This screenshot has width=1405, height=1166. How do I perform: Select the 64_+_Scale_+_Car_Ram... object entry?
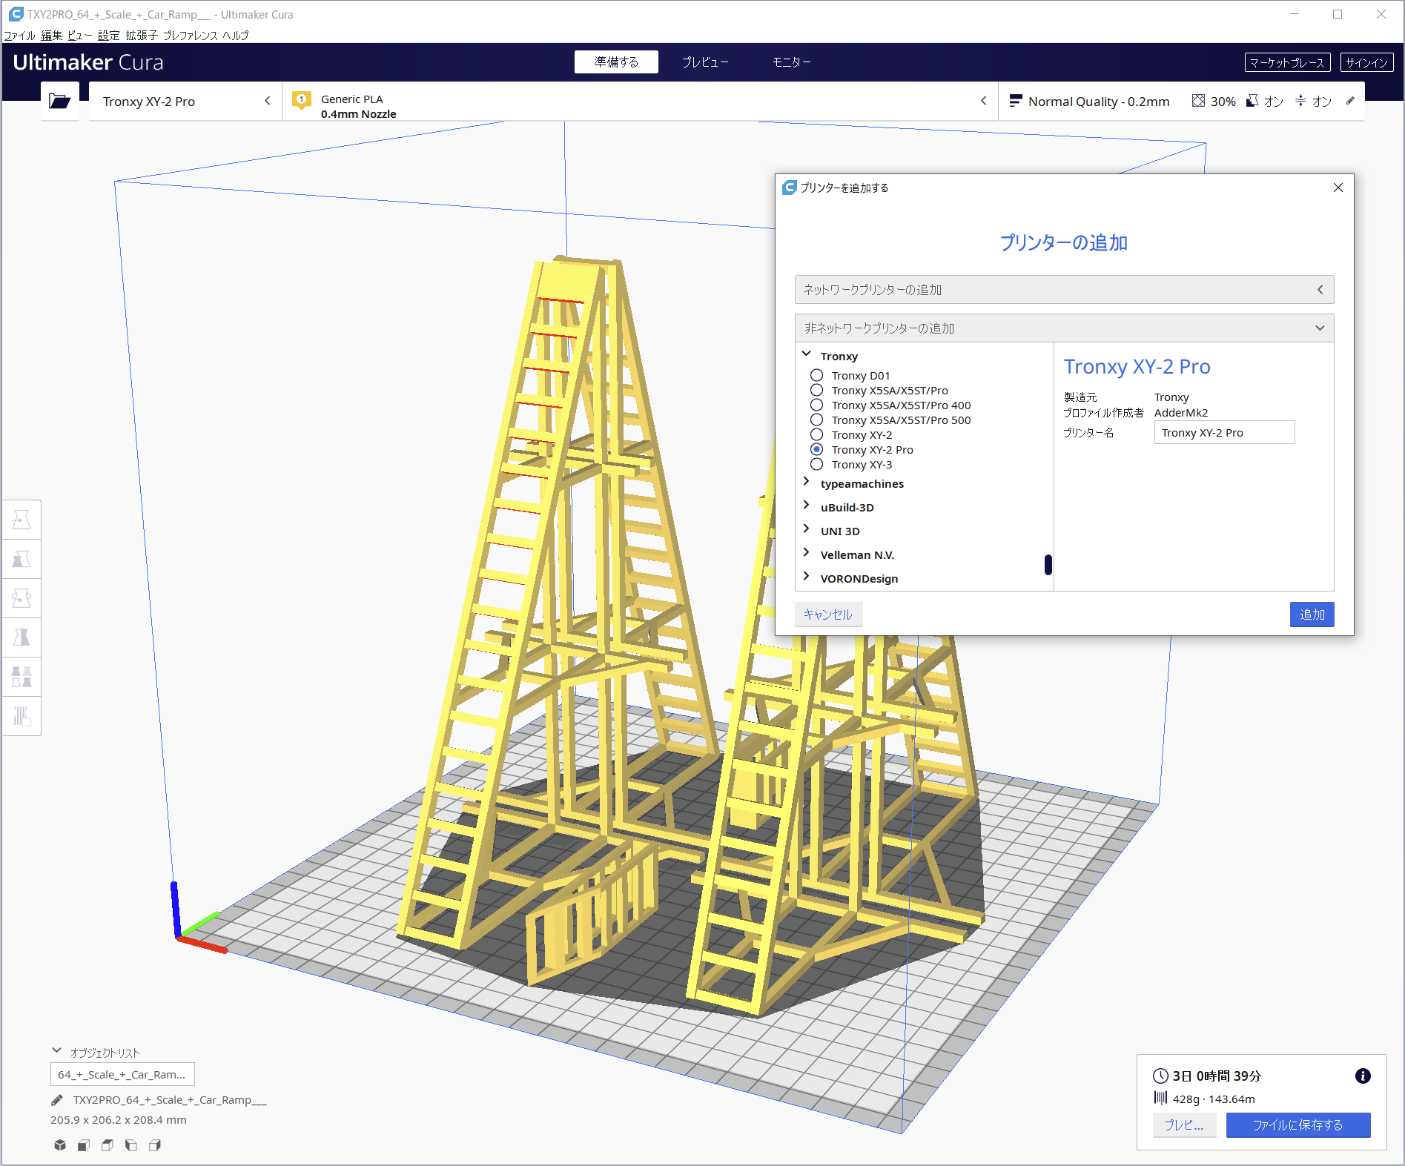coord(122,1075)
